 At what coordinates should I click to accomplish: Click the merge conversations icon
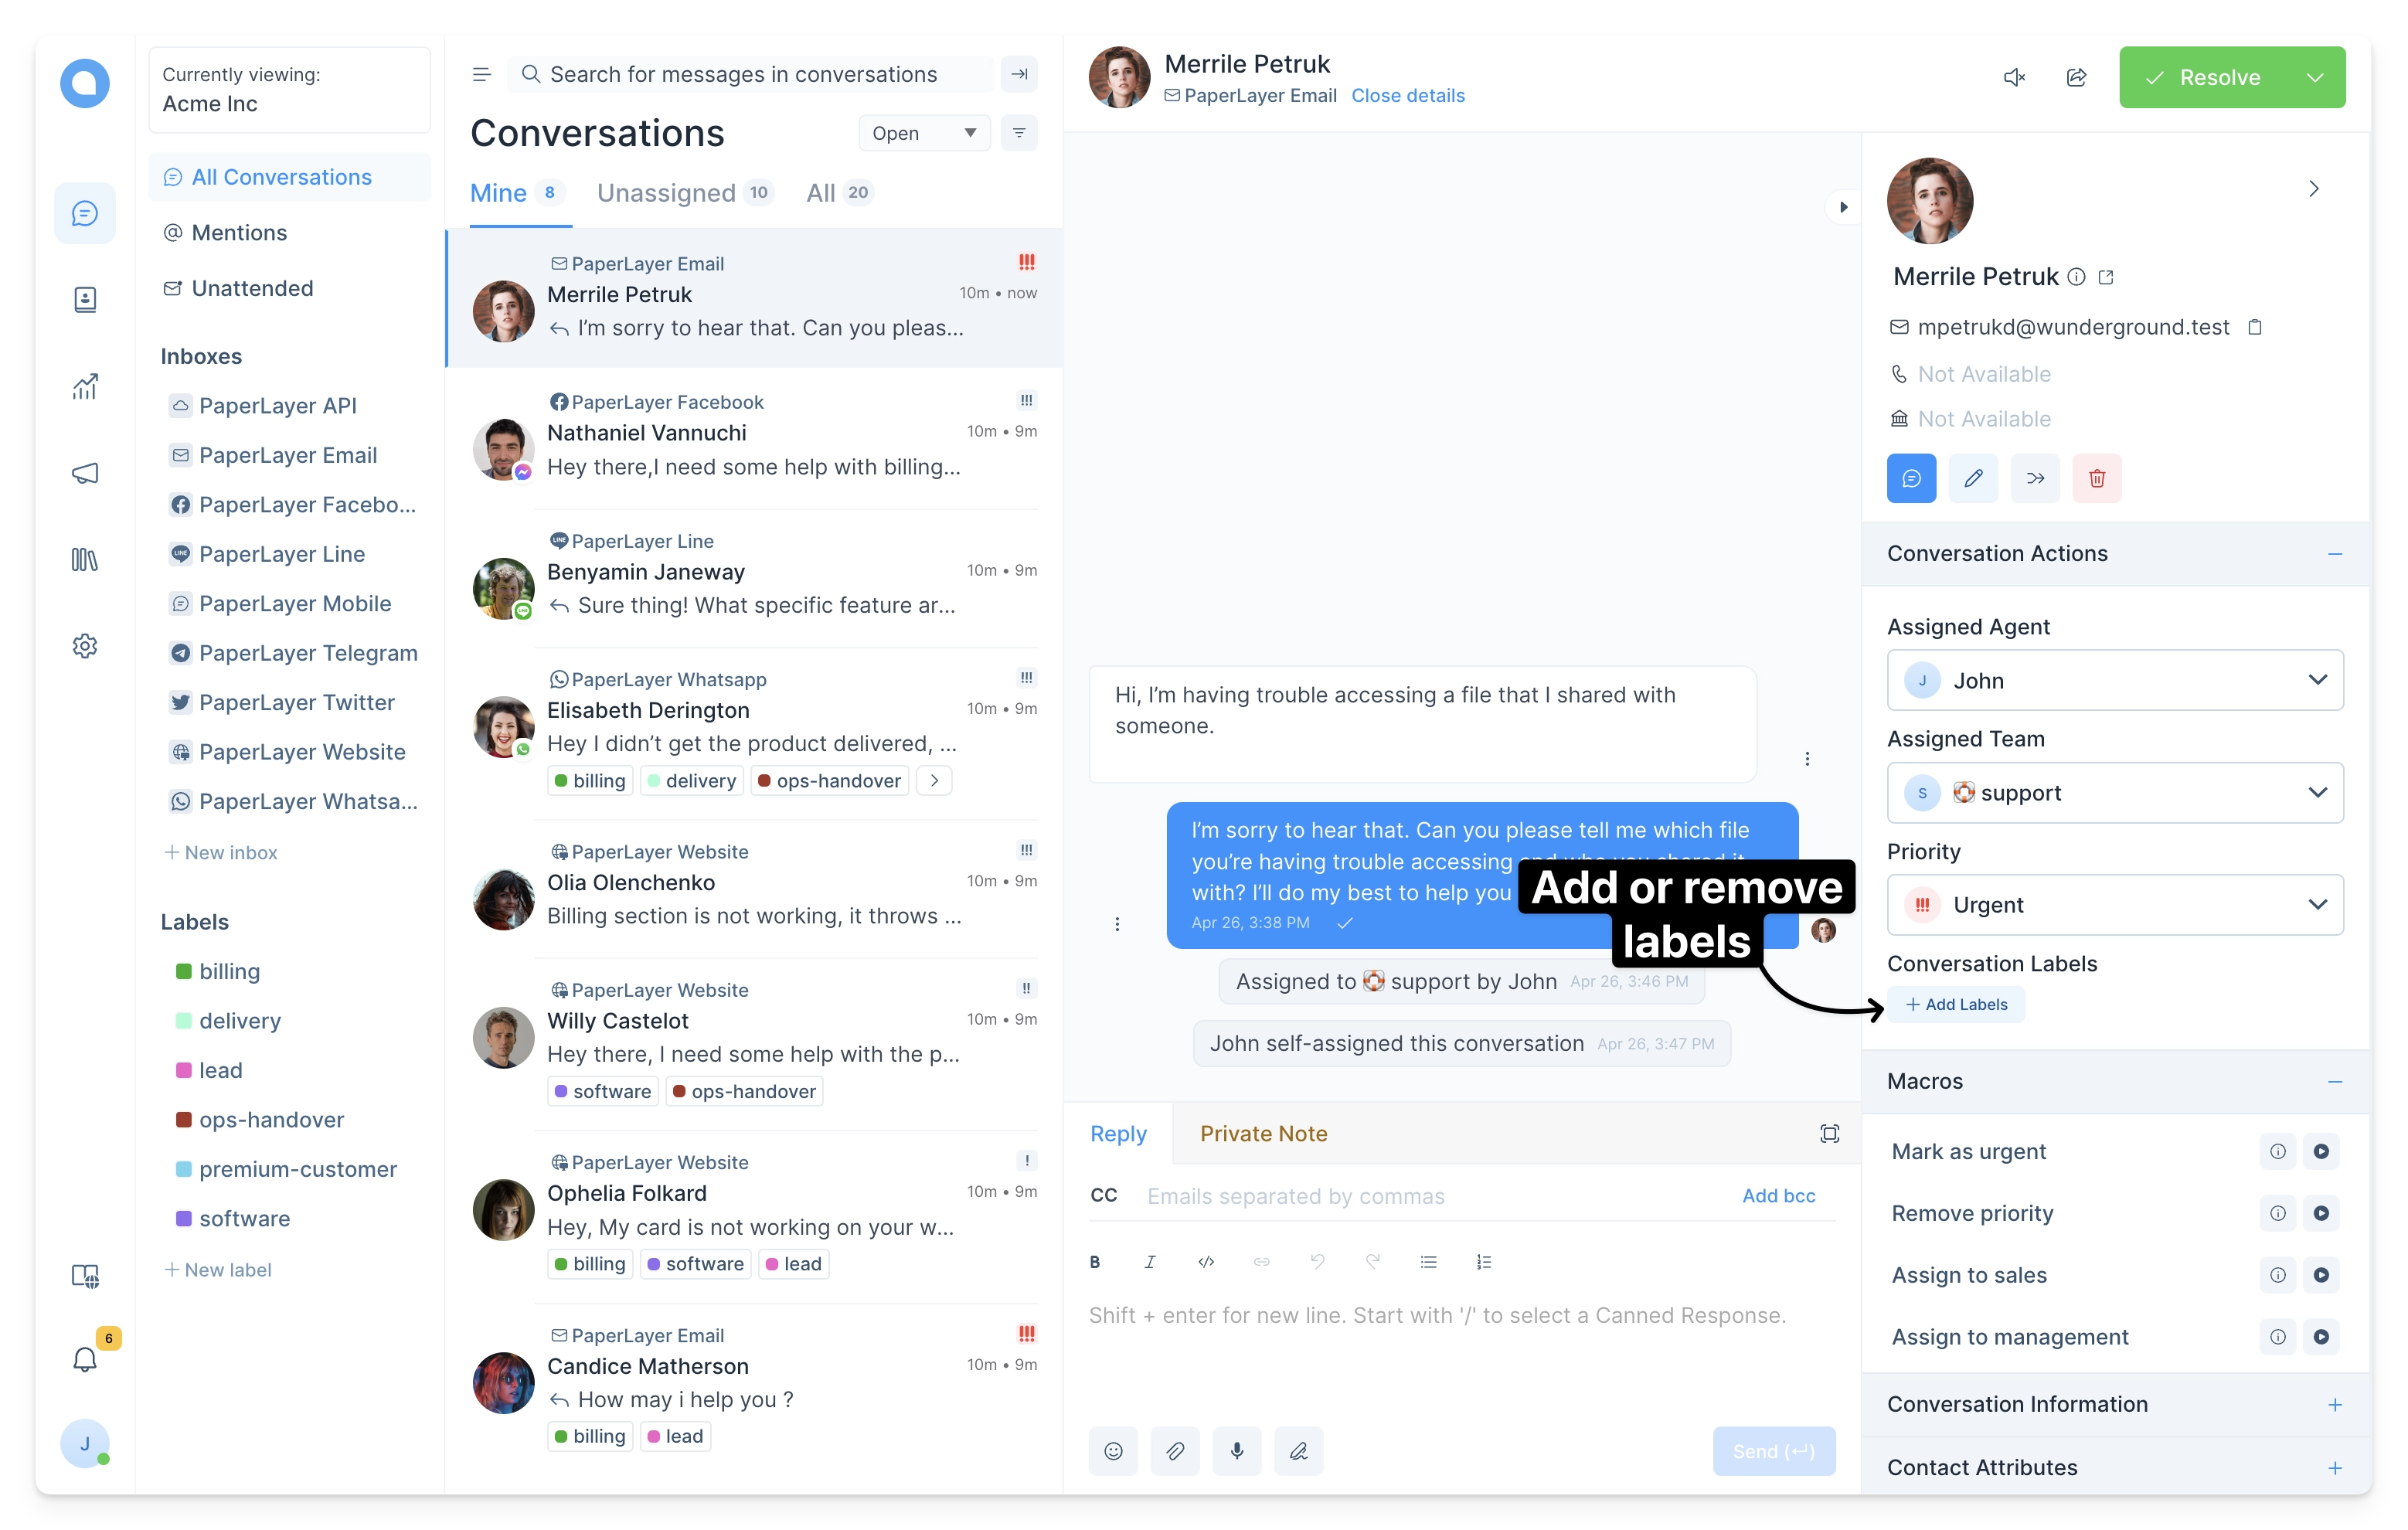(2032, 478)
